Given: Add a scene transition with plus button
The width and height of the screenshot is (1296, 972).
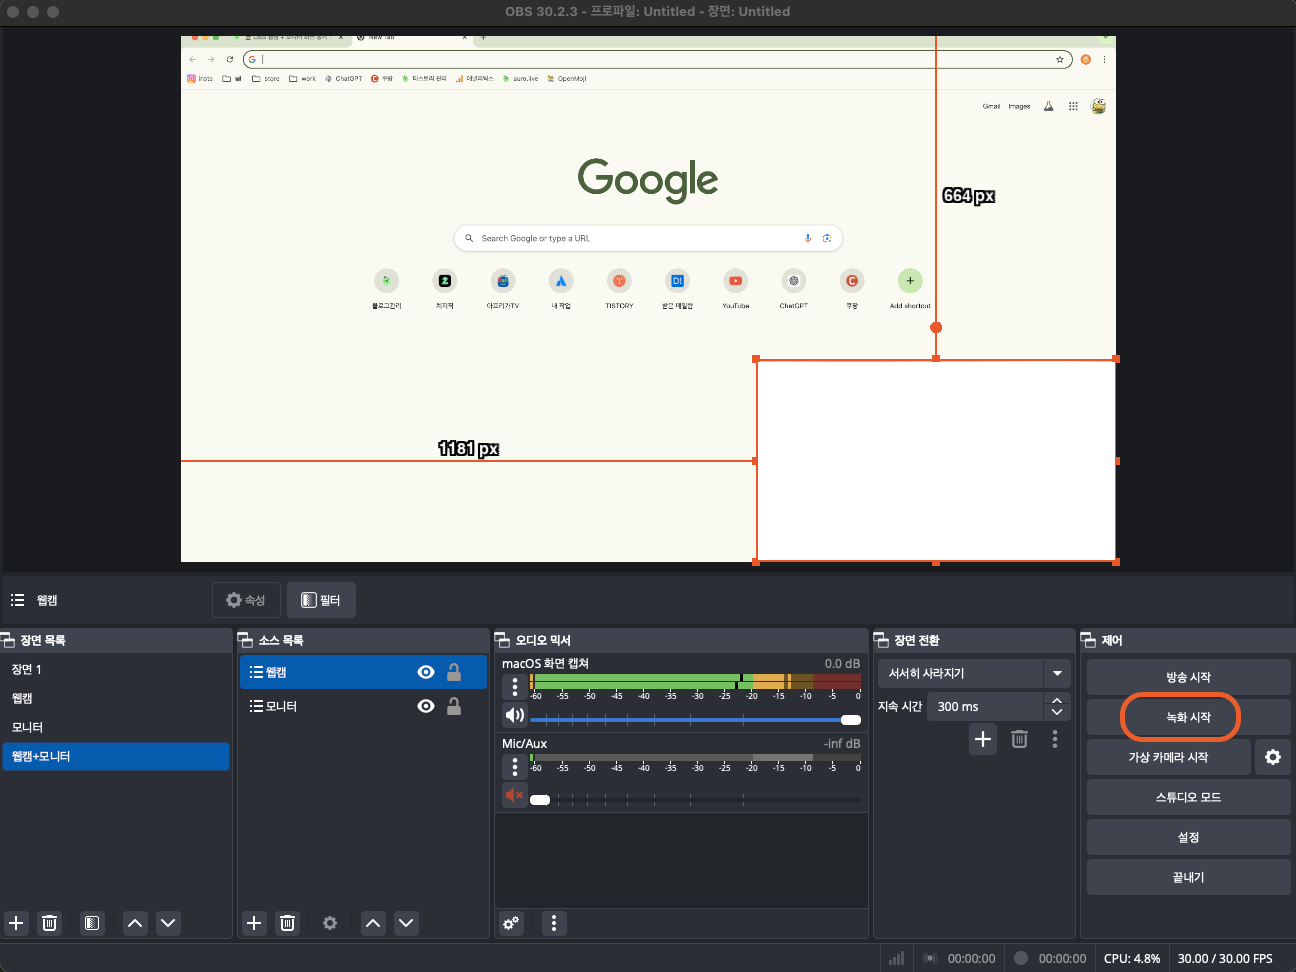Looking at the screenshot, I should click(983, 739).
